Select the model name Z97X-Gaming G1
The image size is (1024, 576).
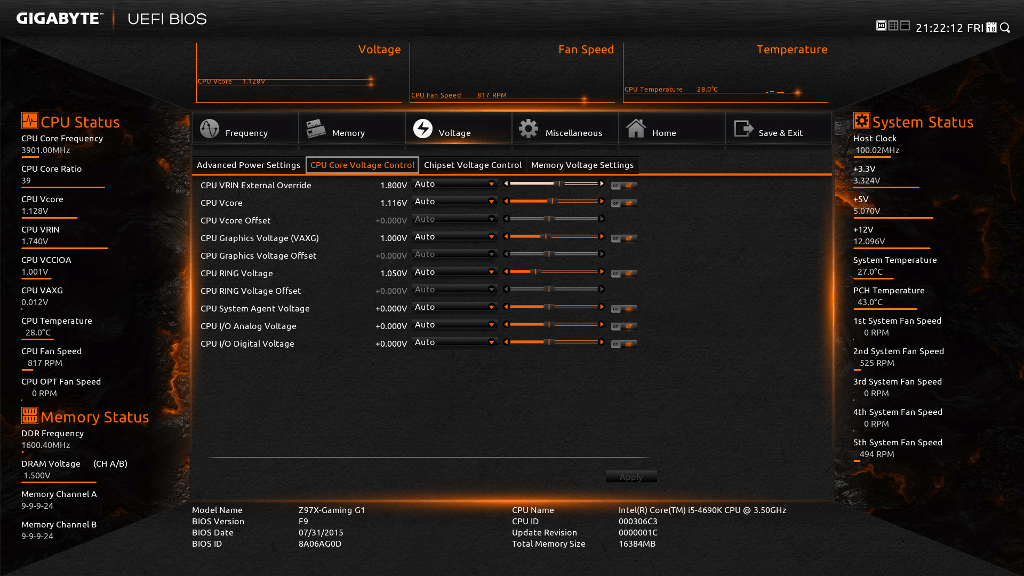click(x=332, y=510)
